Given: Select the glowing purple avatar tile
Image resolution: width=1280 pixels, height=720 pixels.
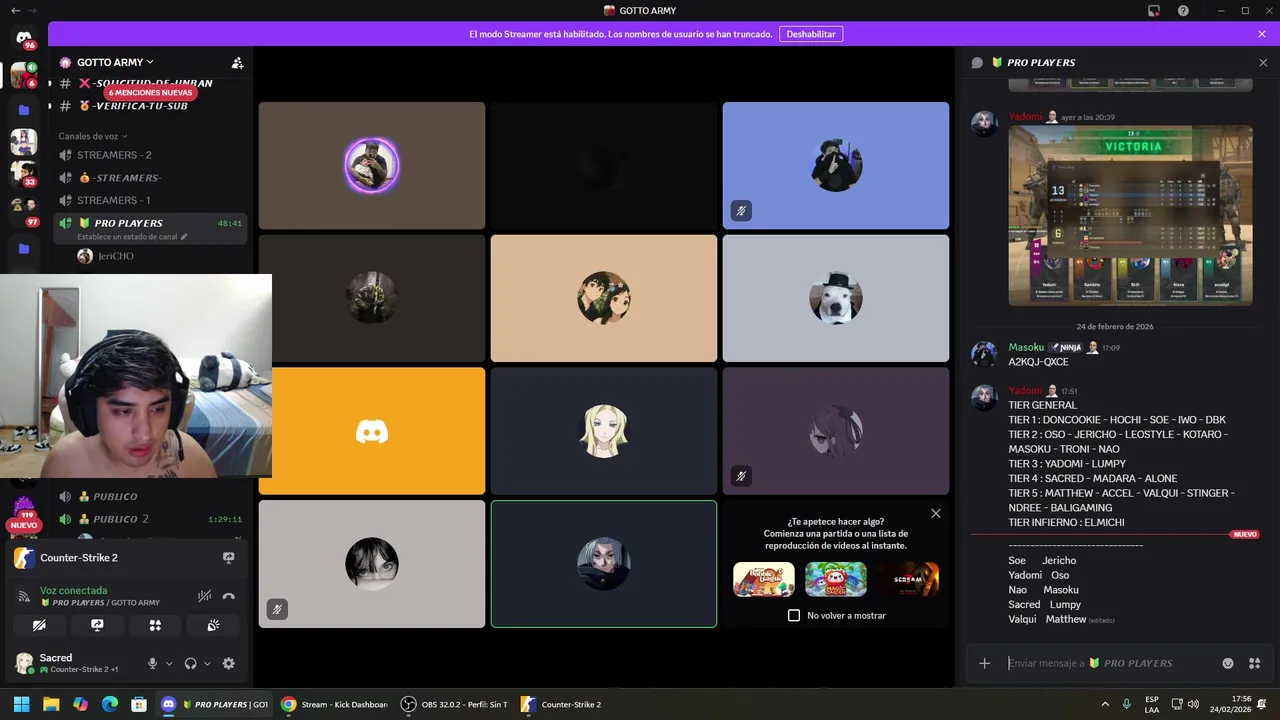Looking at the screenshot, I should pos(372,165).
